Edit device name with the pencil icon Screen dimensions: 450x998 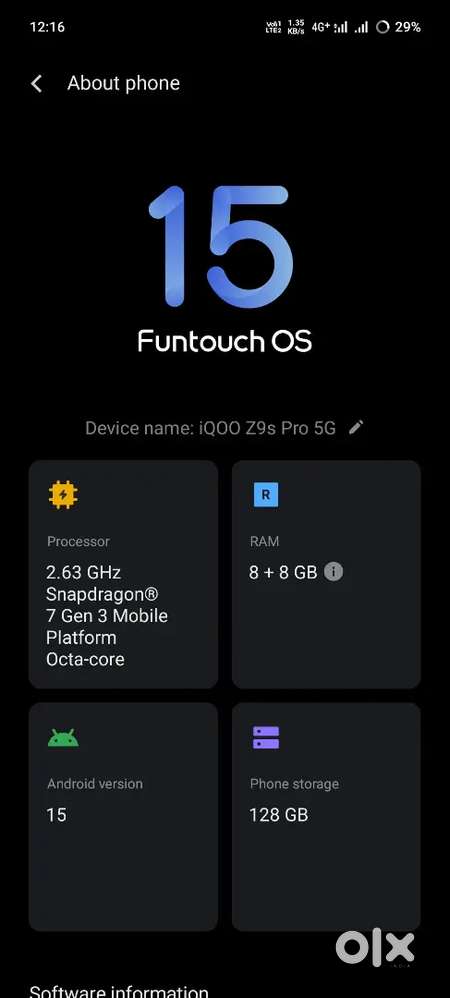pos(356,427)
